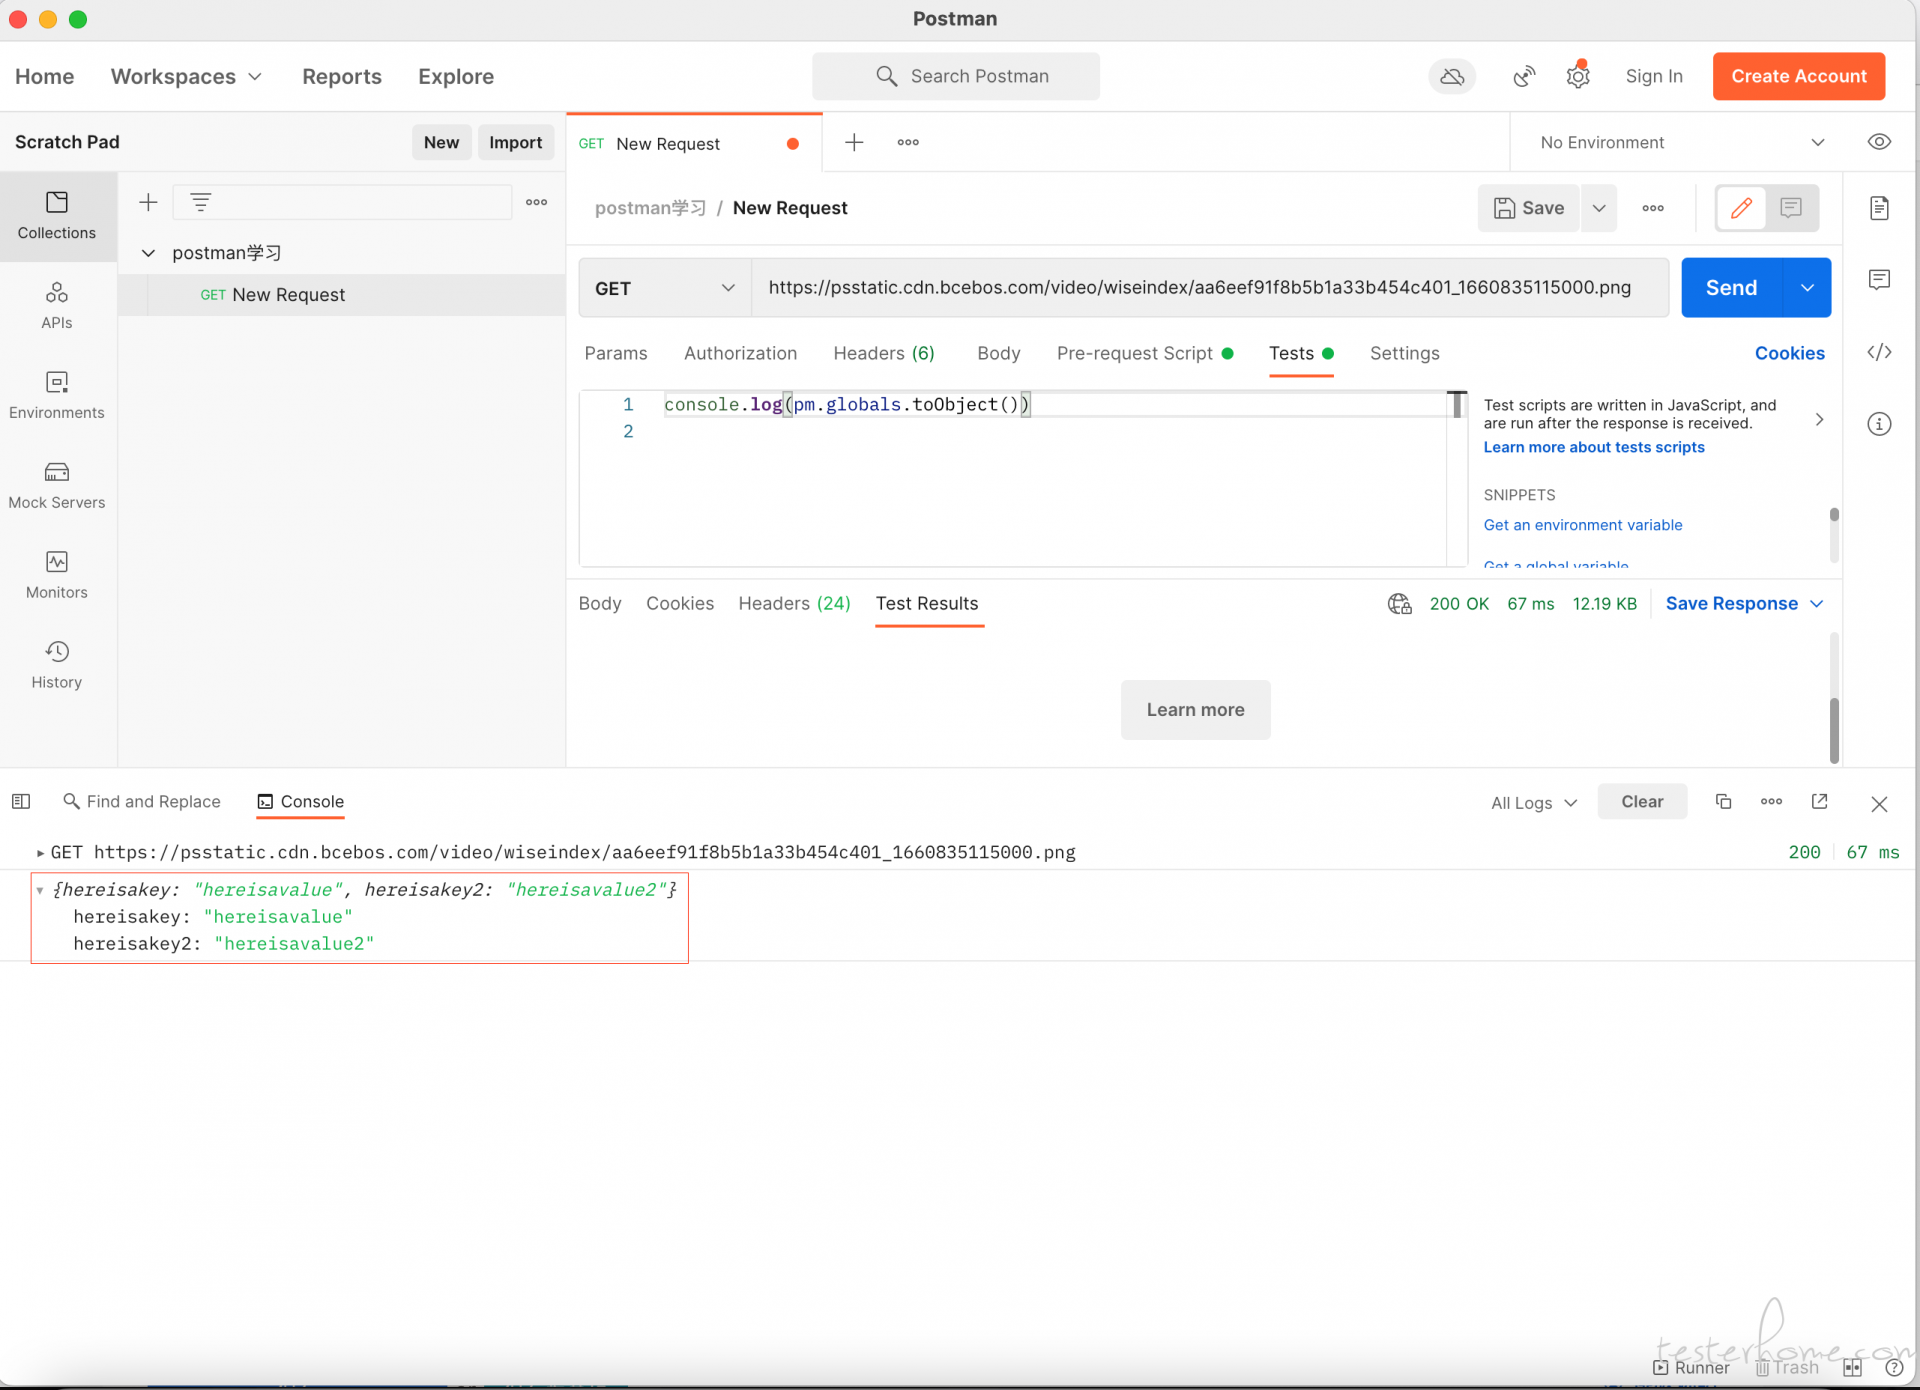Open the Environments sidebar panel

coord(57,396)
